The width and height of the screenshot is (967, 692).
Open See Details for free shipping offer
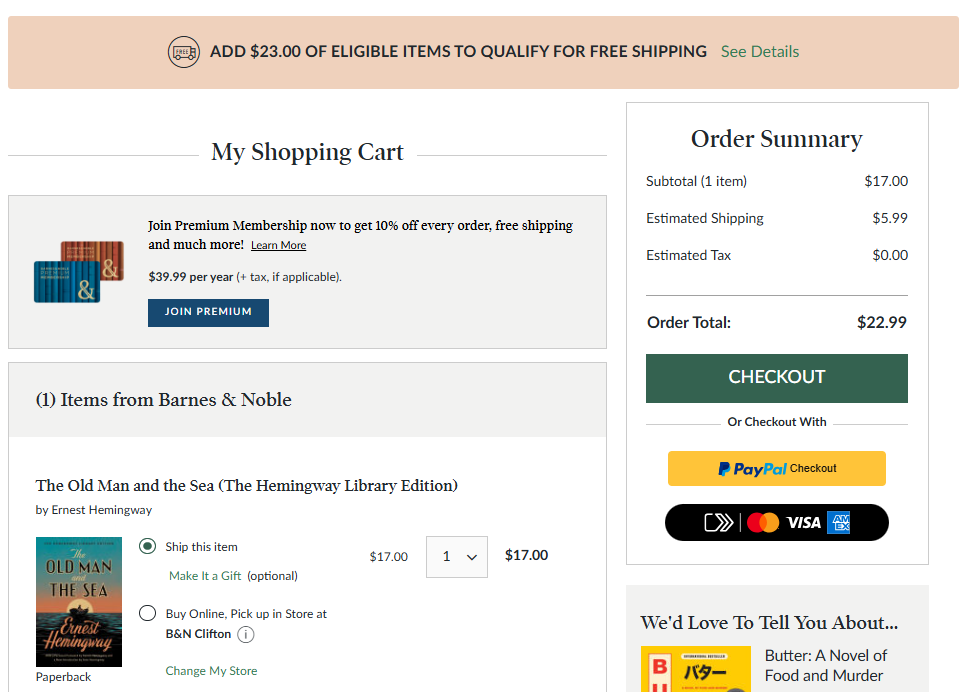coord(760,51)
